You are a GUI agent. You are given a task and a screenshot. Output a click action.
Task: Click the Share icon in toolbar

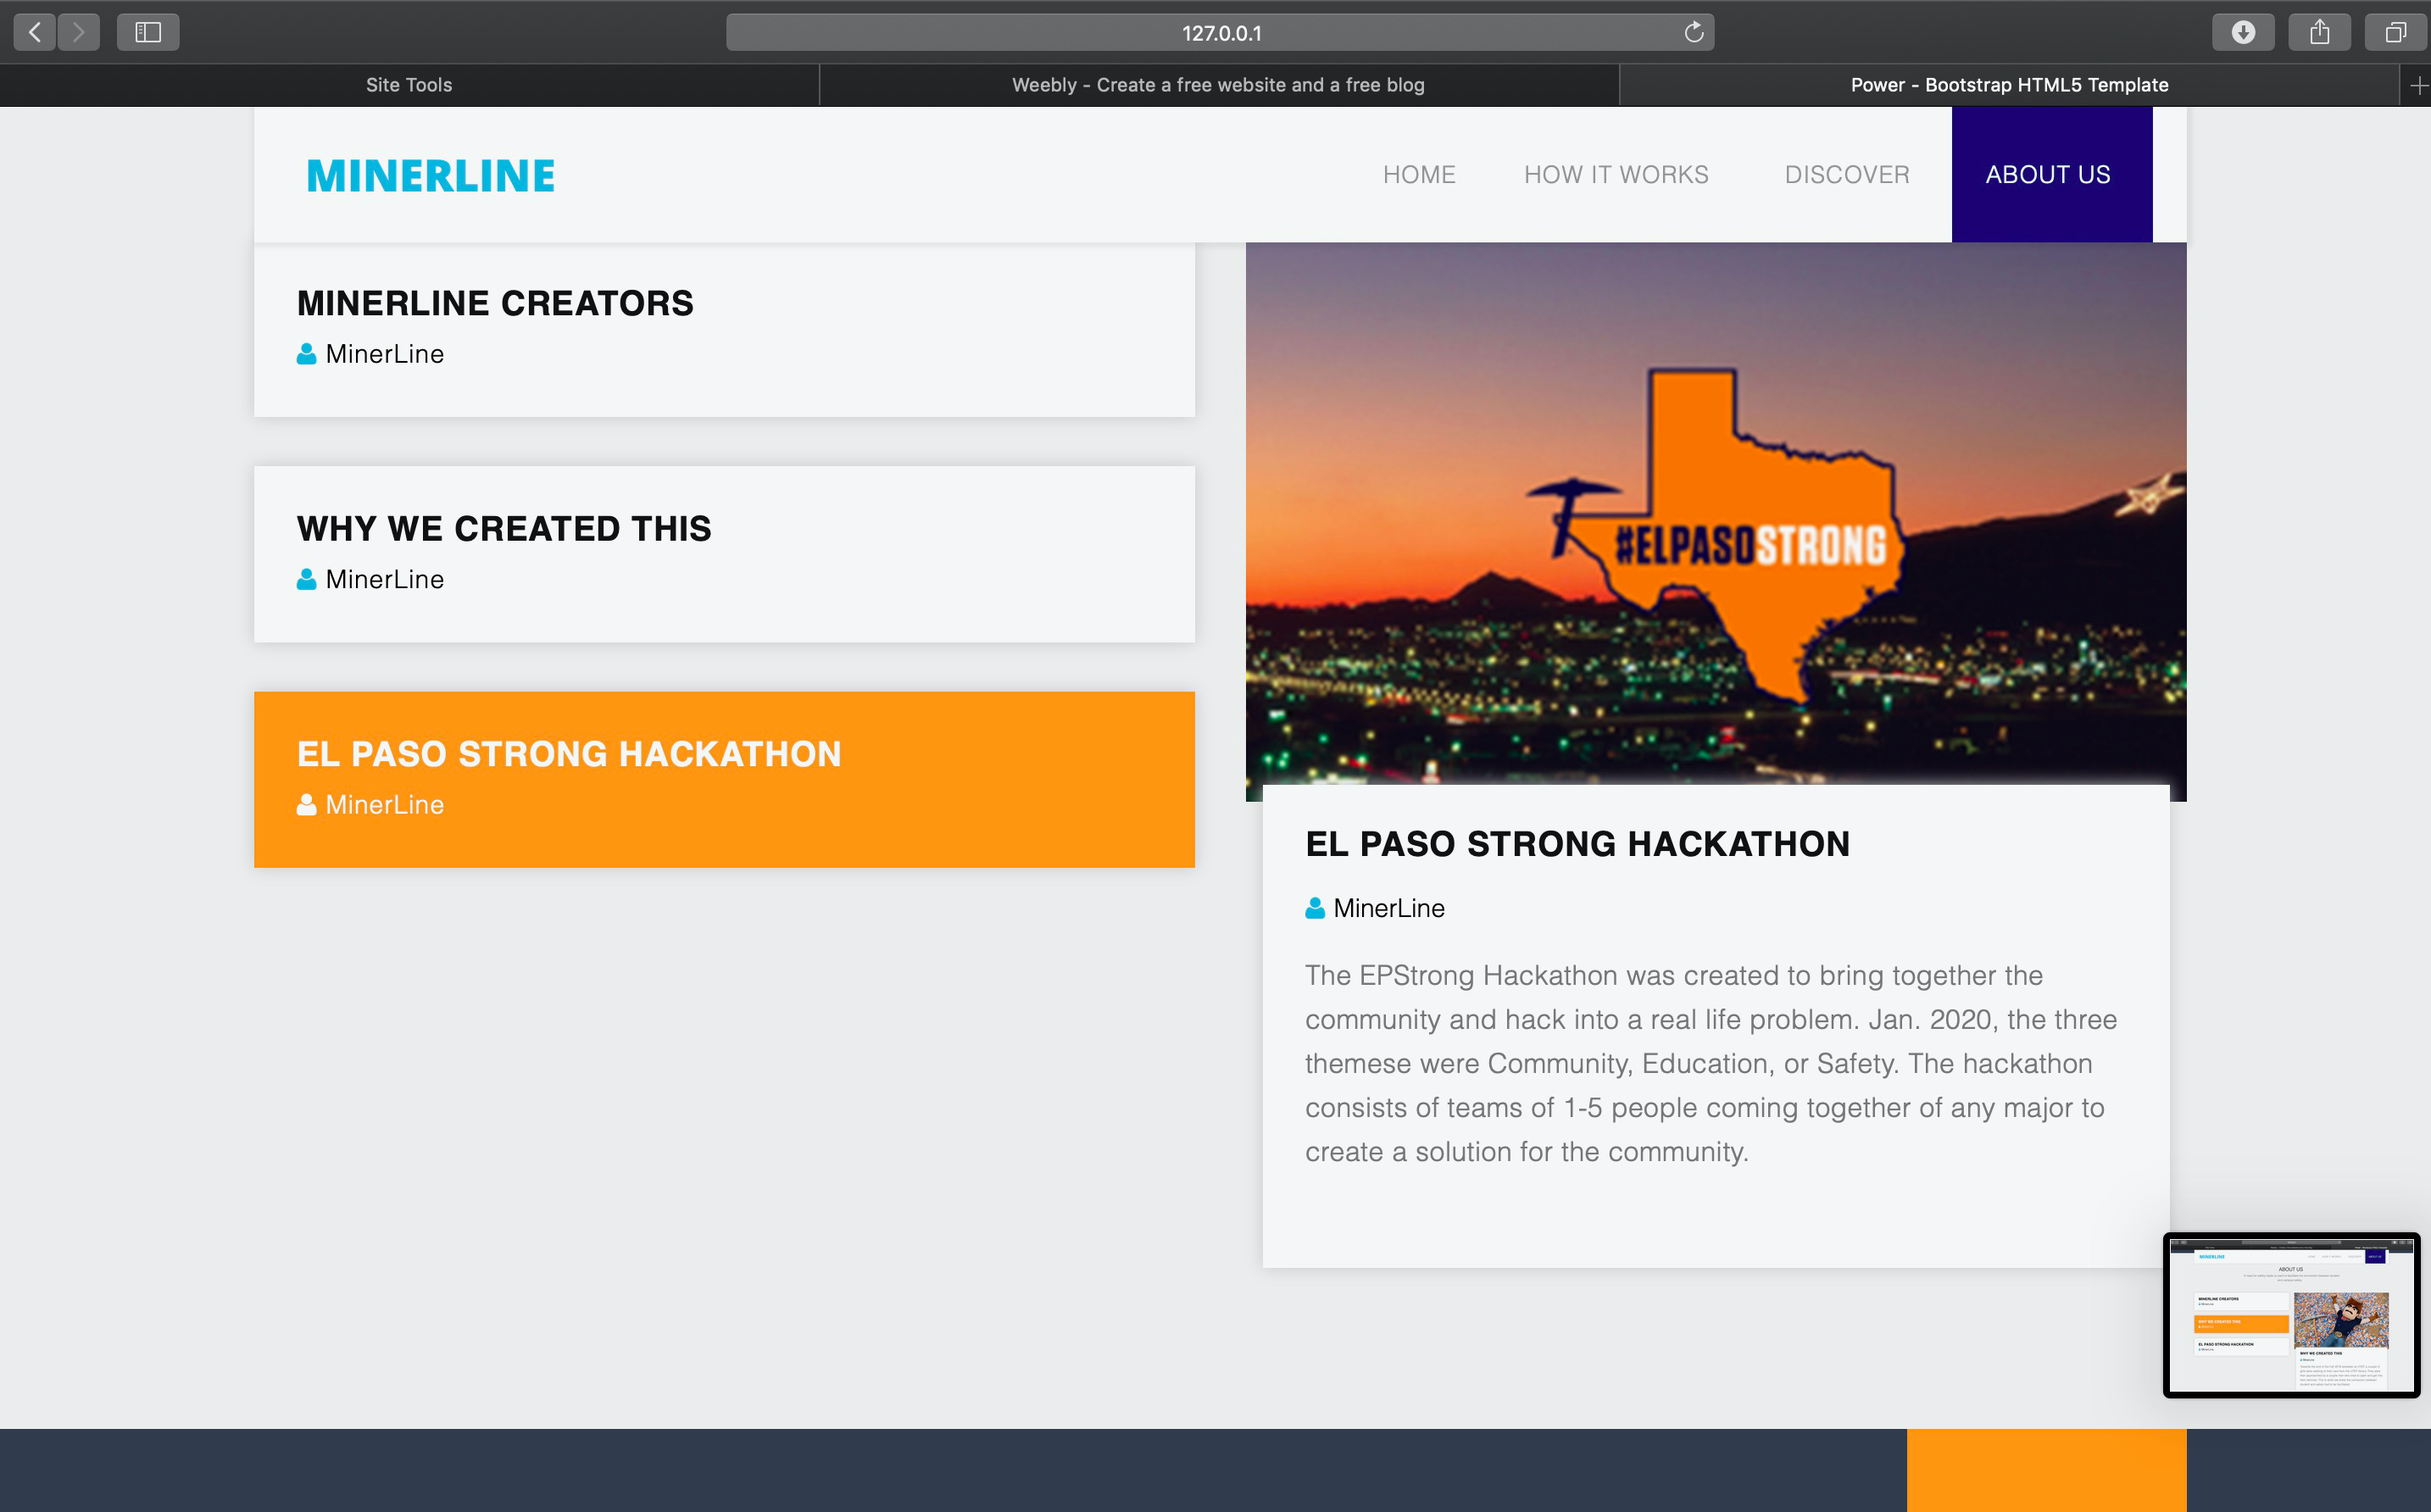tap(2320, 32)
